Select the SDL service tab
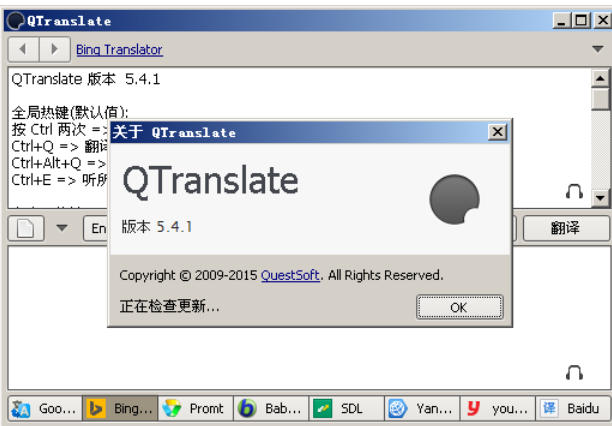The image size is (612, 426). tap(347, 408)
